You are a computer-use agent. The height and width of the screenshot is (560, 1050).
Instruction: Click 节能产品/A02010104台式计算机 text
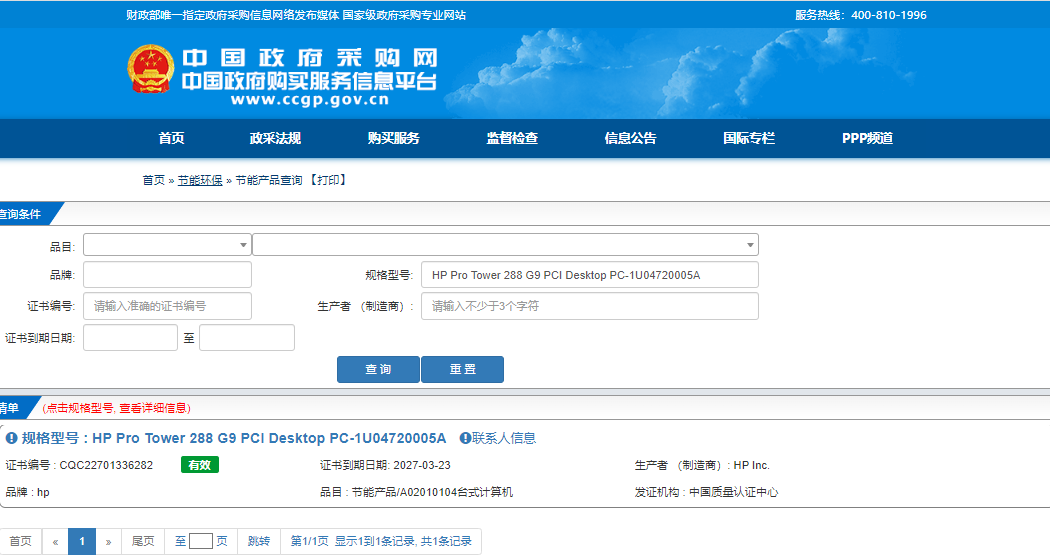[x=433, y=492]
